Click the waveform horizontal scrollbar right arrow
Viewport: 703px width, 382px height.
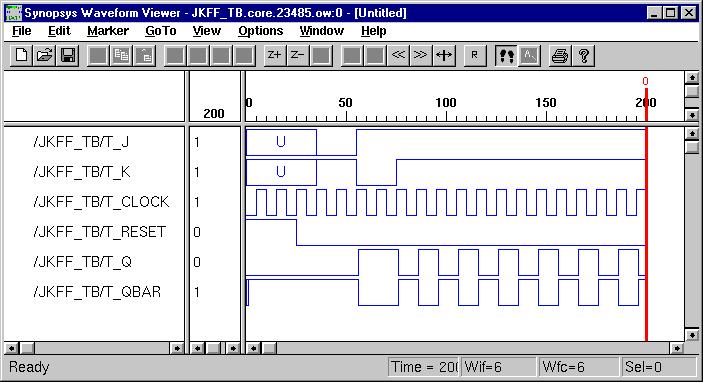point(677,348)
